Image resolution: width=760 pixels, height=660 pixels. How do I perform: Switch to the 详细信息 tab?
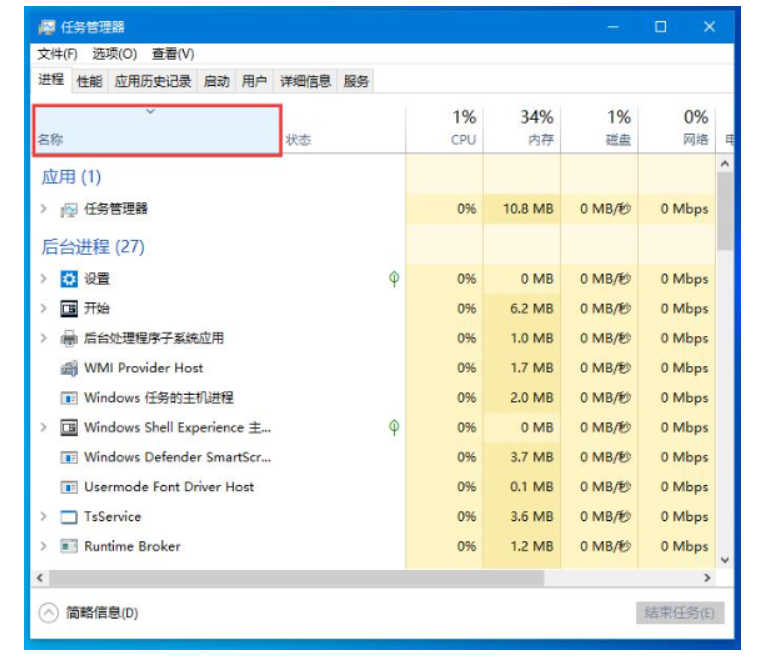[x=305, y=81]
